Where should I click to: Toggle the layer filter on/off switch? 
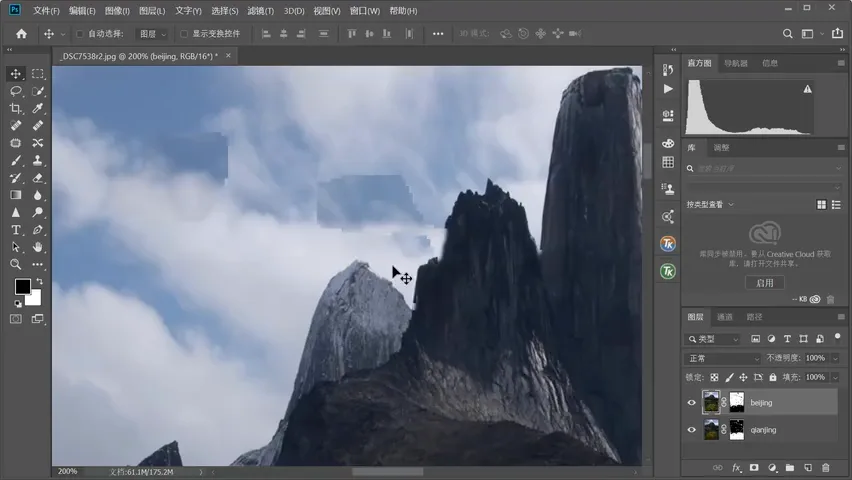[837, 337]
